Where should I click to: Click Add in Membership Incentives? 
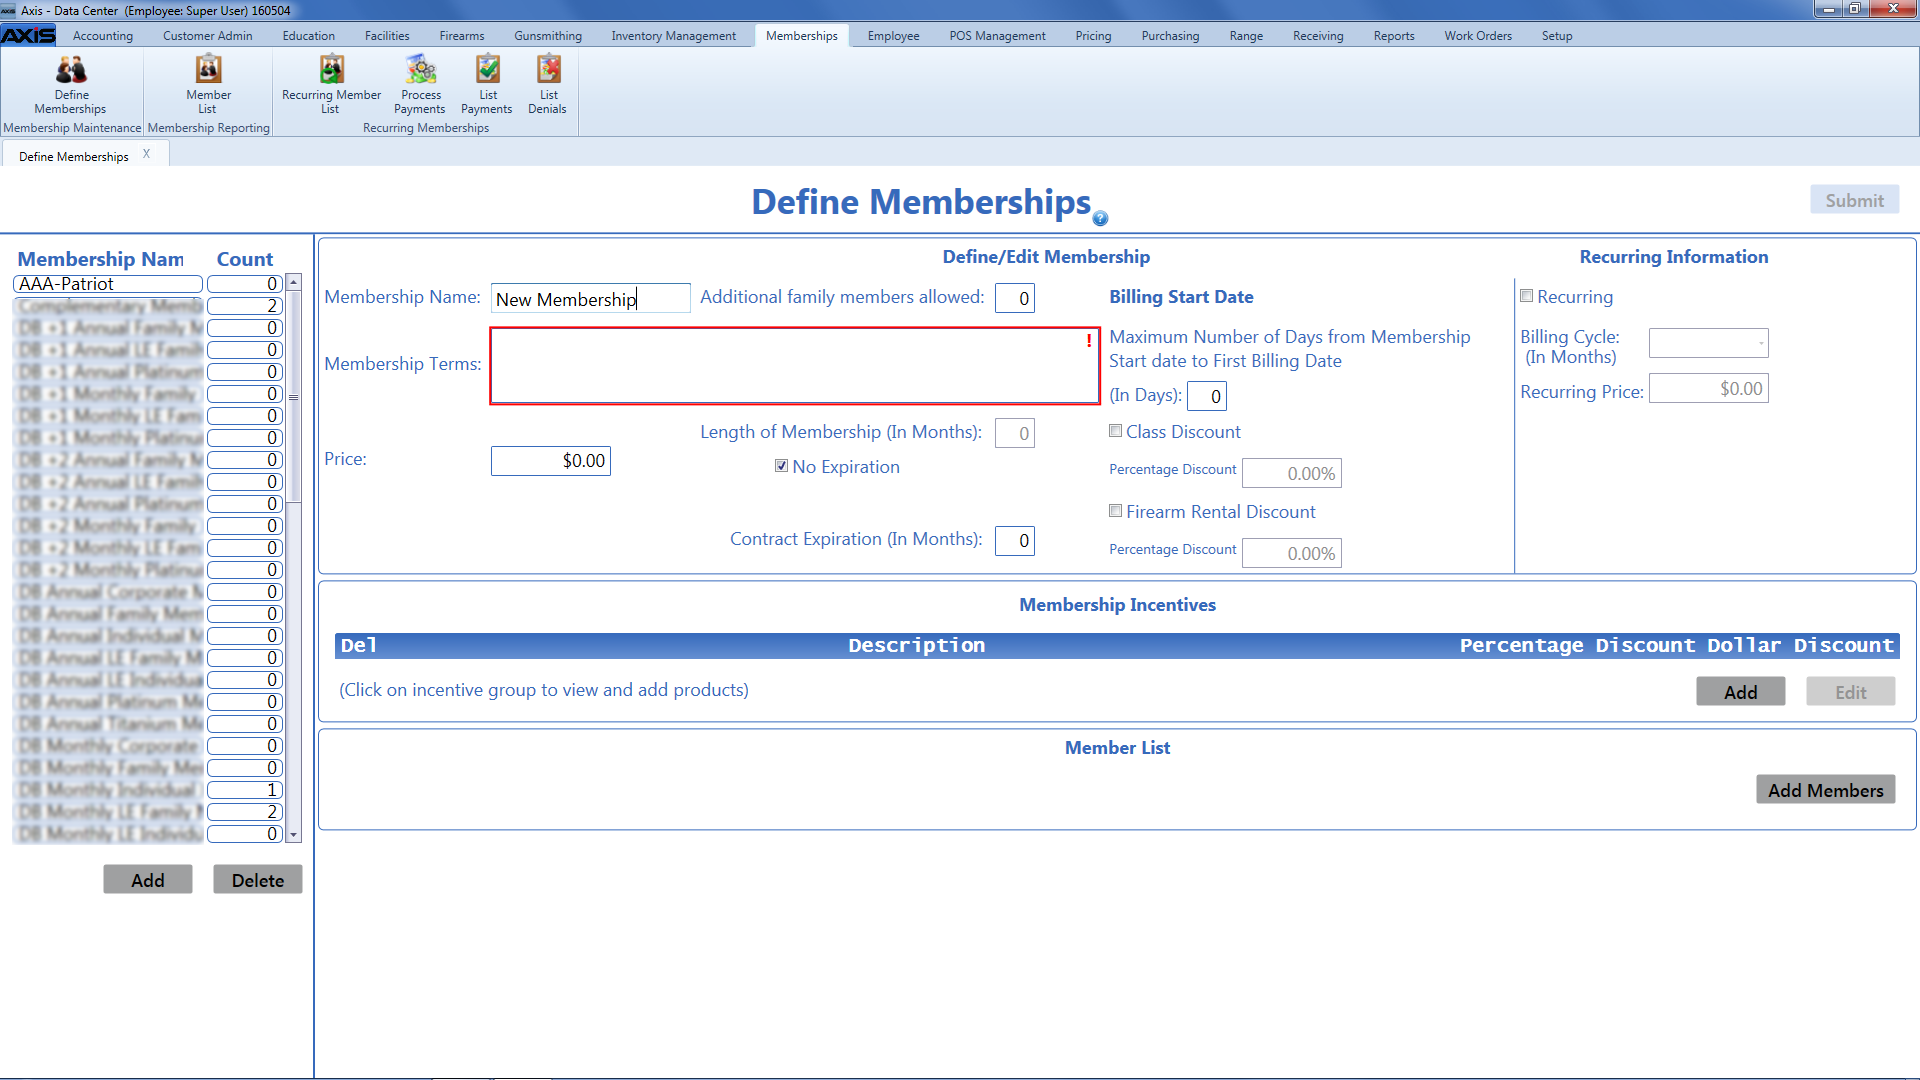pyautogui.click(x=1740, y=692)
